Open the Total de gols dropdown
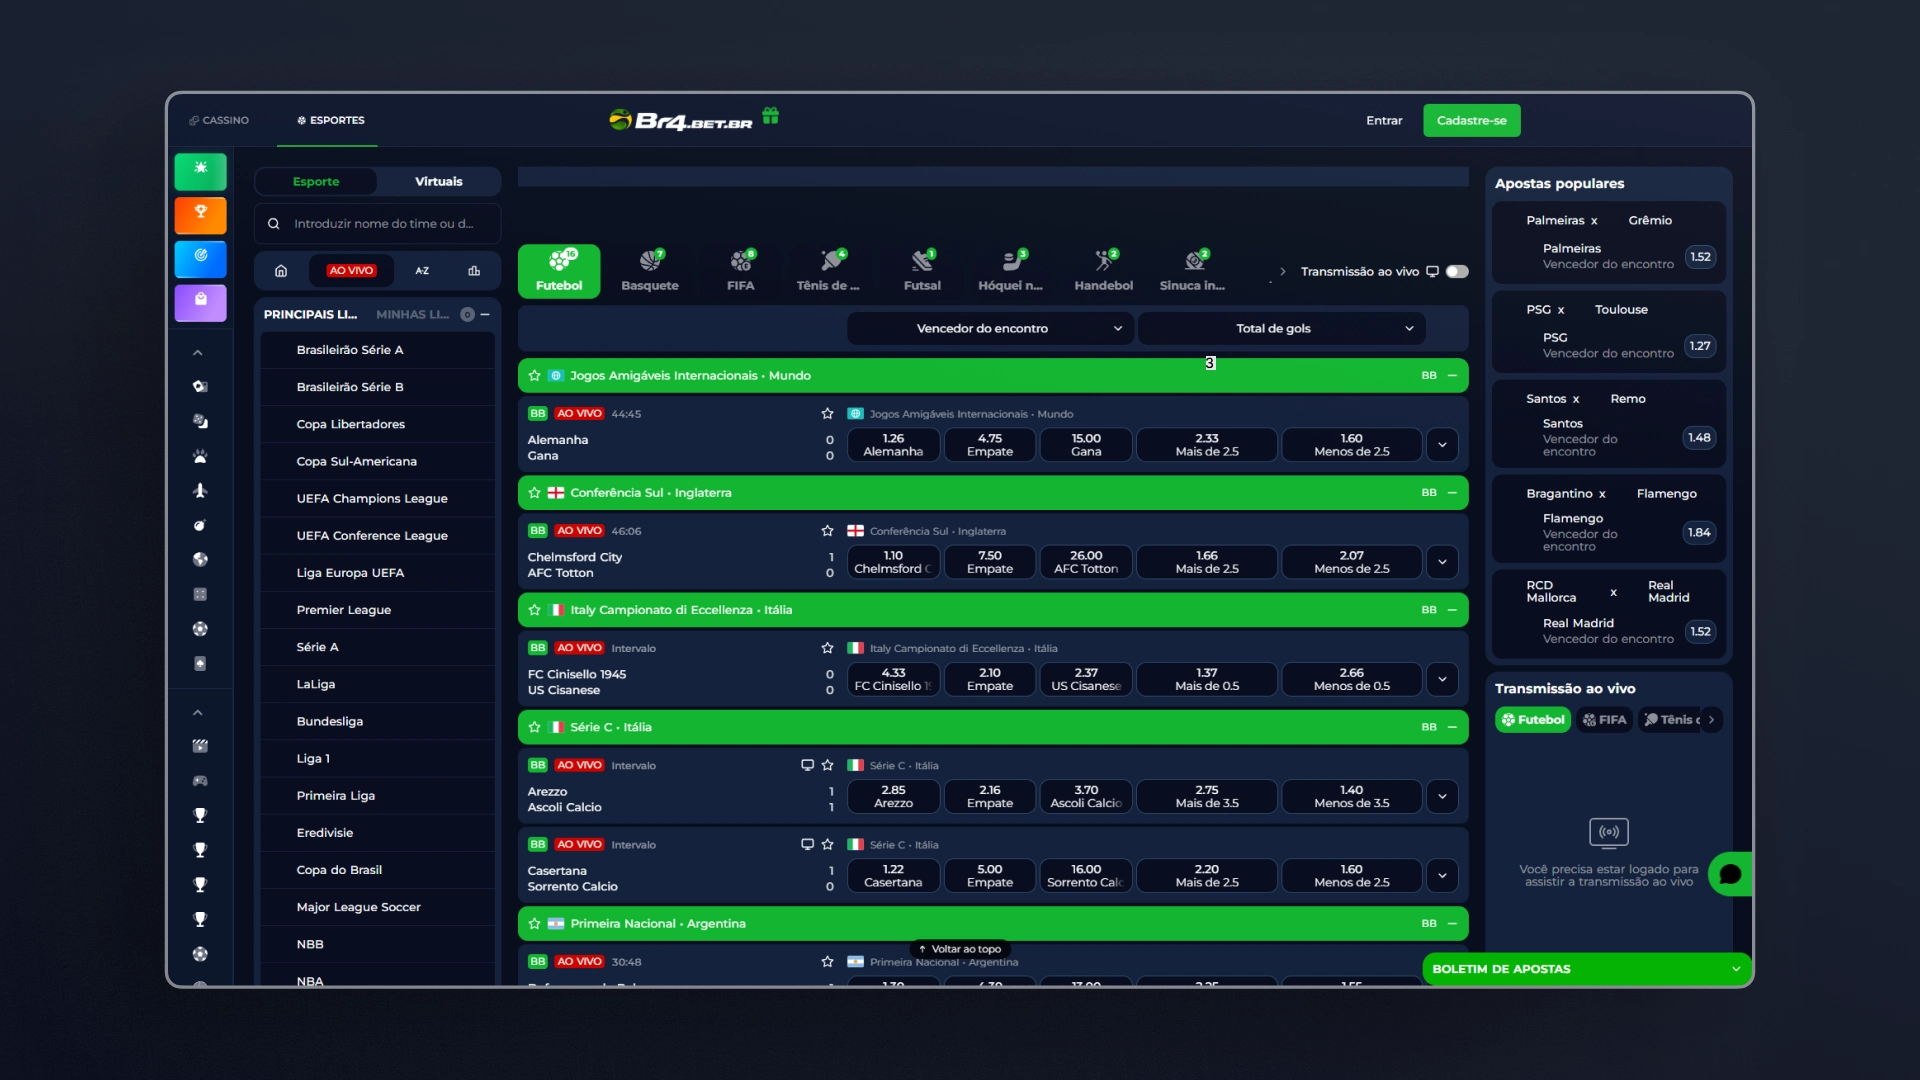1920x1080 pixels. [1281, 328]
